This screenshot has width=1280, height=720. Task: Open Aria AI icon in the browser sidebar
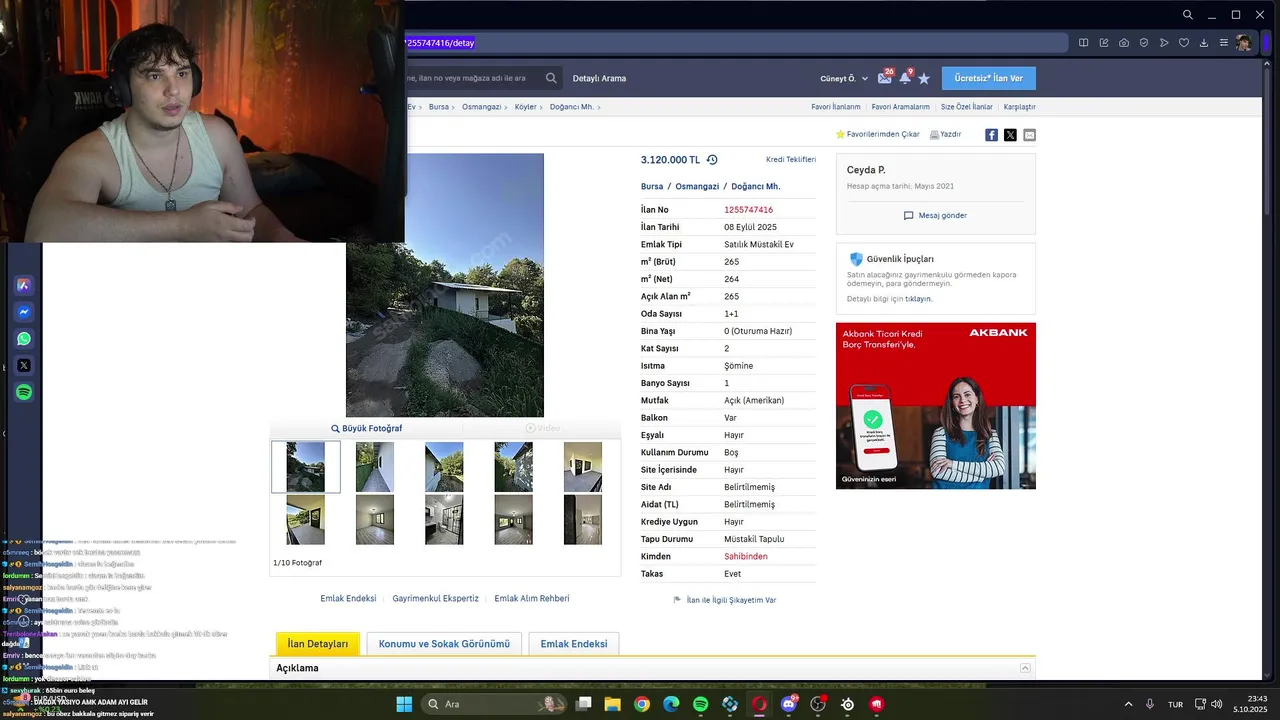[x=24, y=285]
